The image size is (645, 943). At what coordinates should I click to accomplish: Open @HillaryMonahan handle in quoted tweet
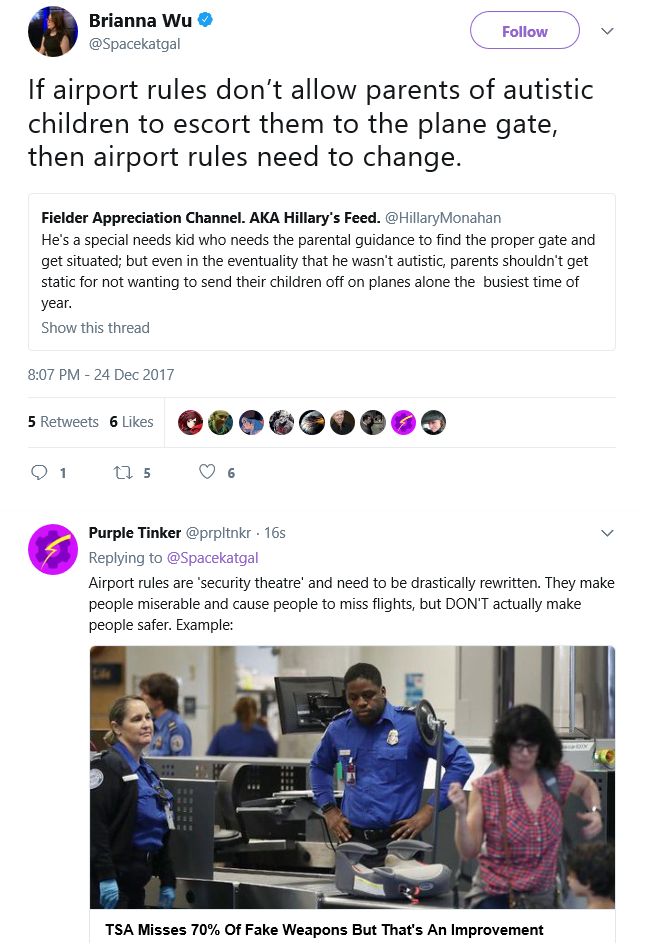click(x=443, y=218)
